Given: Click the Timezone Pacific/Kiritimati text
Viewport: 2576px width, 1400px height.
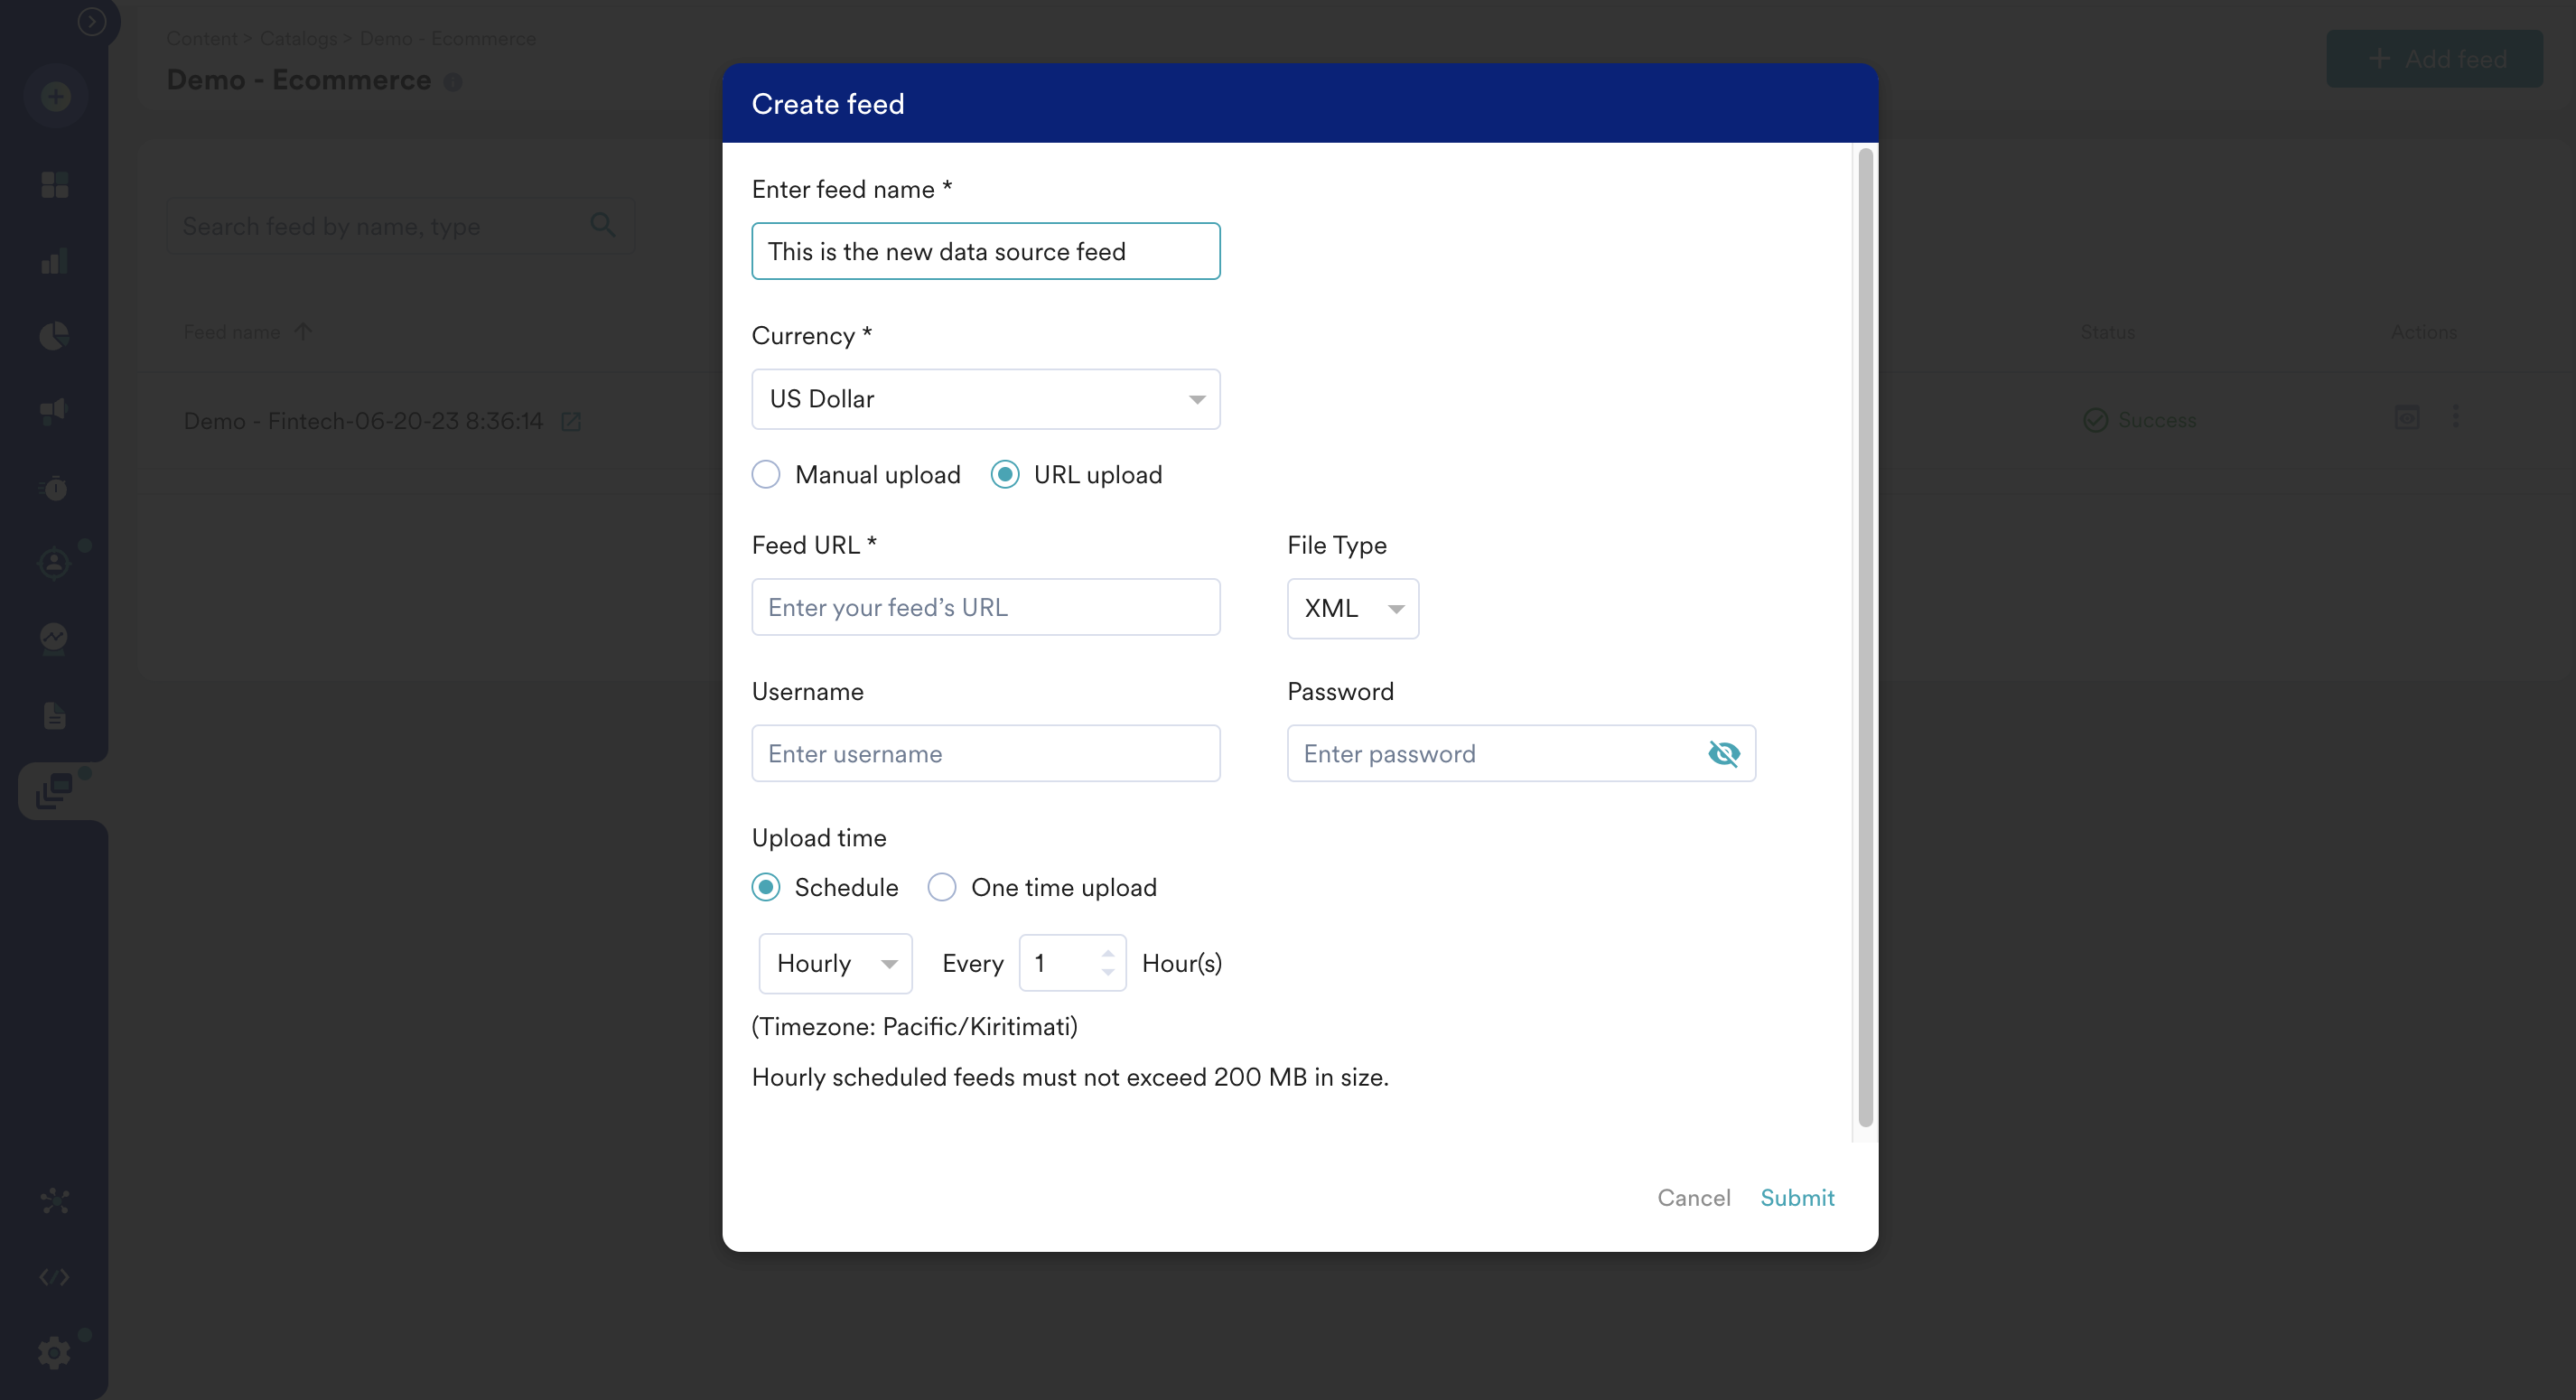Looking at the screenshot, I should (915, 1026).
